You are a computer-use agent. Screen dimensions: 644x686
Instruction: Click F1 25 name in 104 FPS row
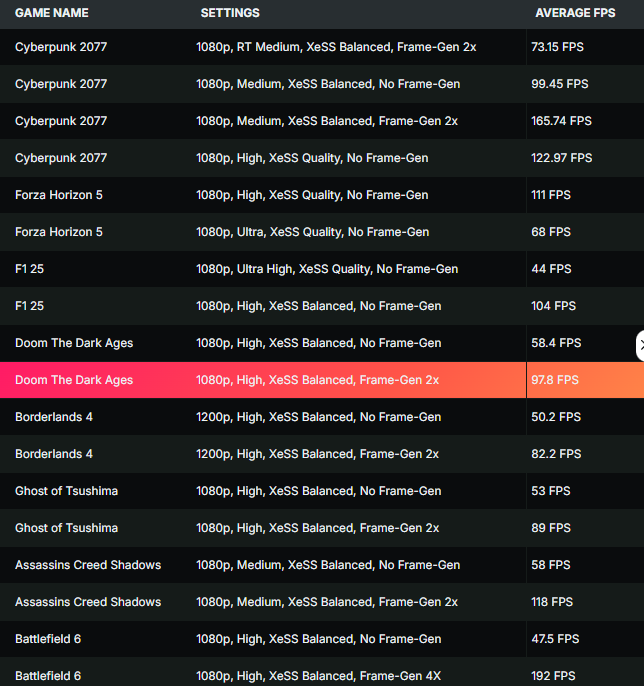(29, 306)
